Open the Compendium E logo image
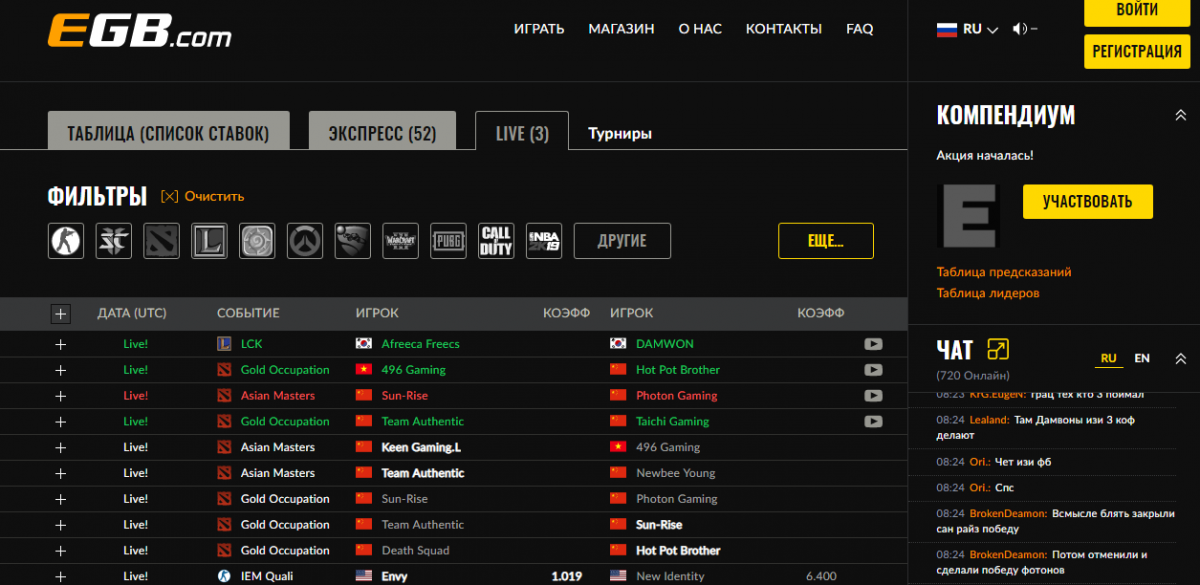 [968, 216]
